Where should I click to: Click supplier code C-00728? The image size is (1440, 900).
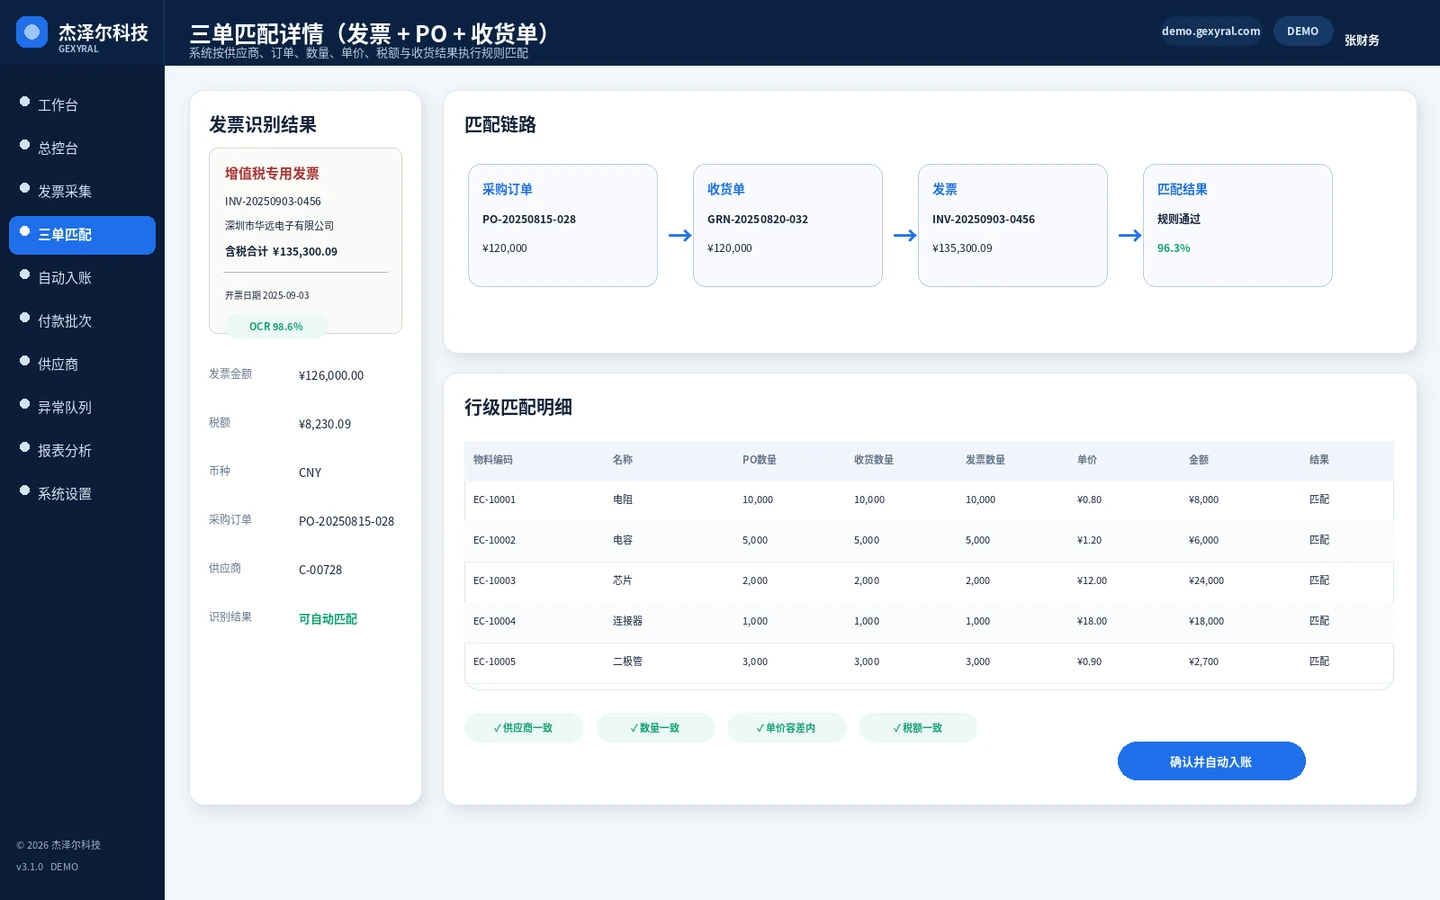tap(320, 570)
